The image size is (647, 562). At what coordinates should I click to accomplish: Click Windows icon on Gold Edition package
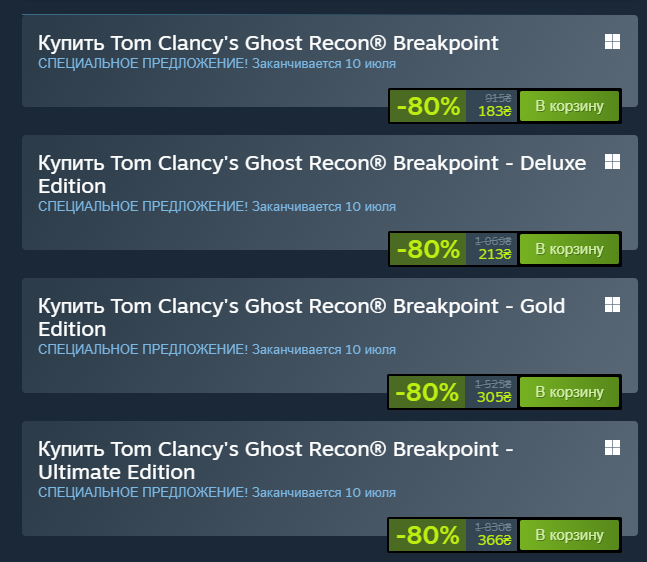(612, 305)
